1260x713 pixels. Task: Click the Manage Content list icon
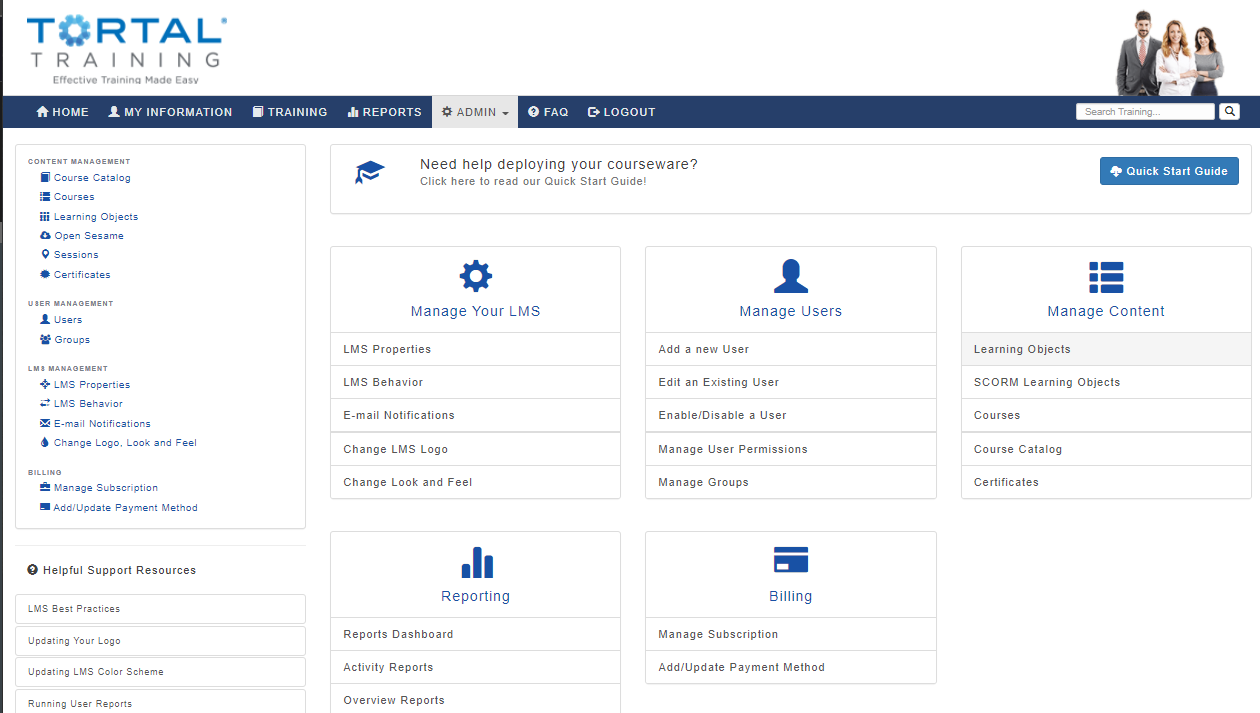1106,277
